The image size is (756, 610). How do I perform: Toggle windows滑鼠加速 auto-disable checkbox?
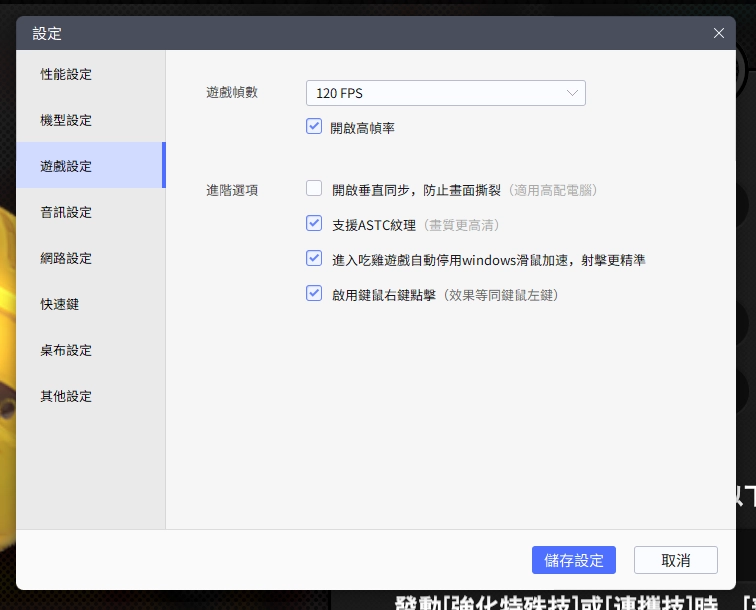(314, 258)
